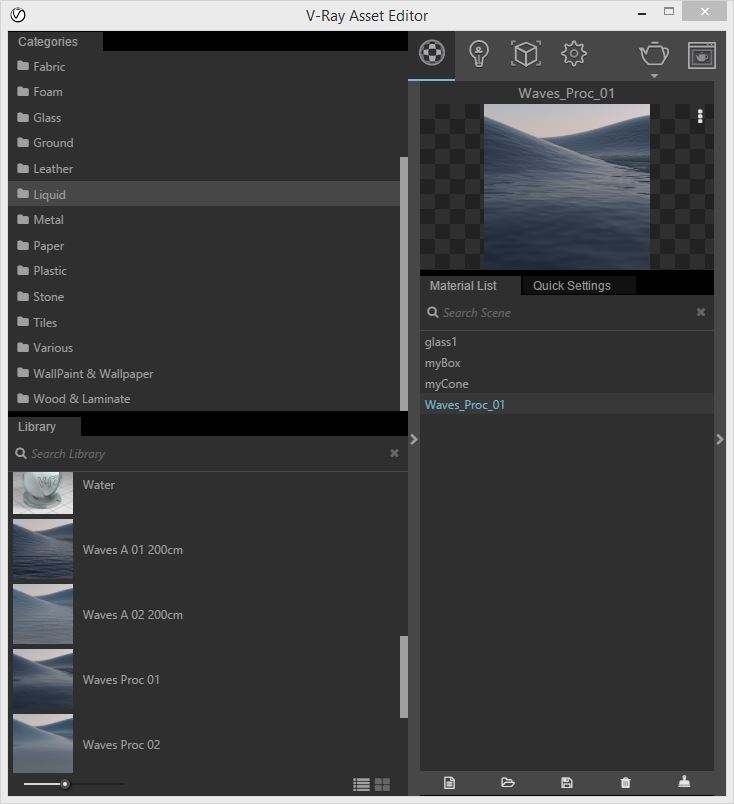Click the delete material trash icon
Viewport: 734px width, 804px height.
[x=625, y=782]
